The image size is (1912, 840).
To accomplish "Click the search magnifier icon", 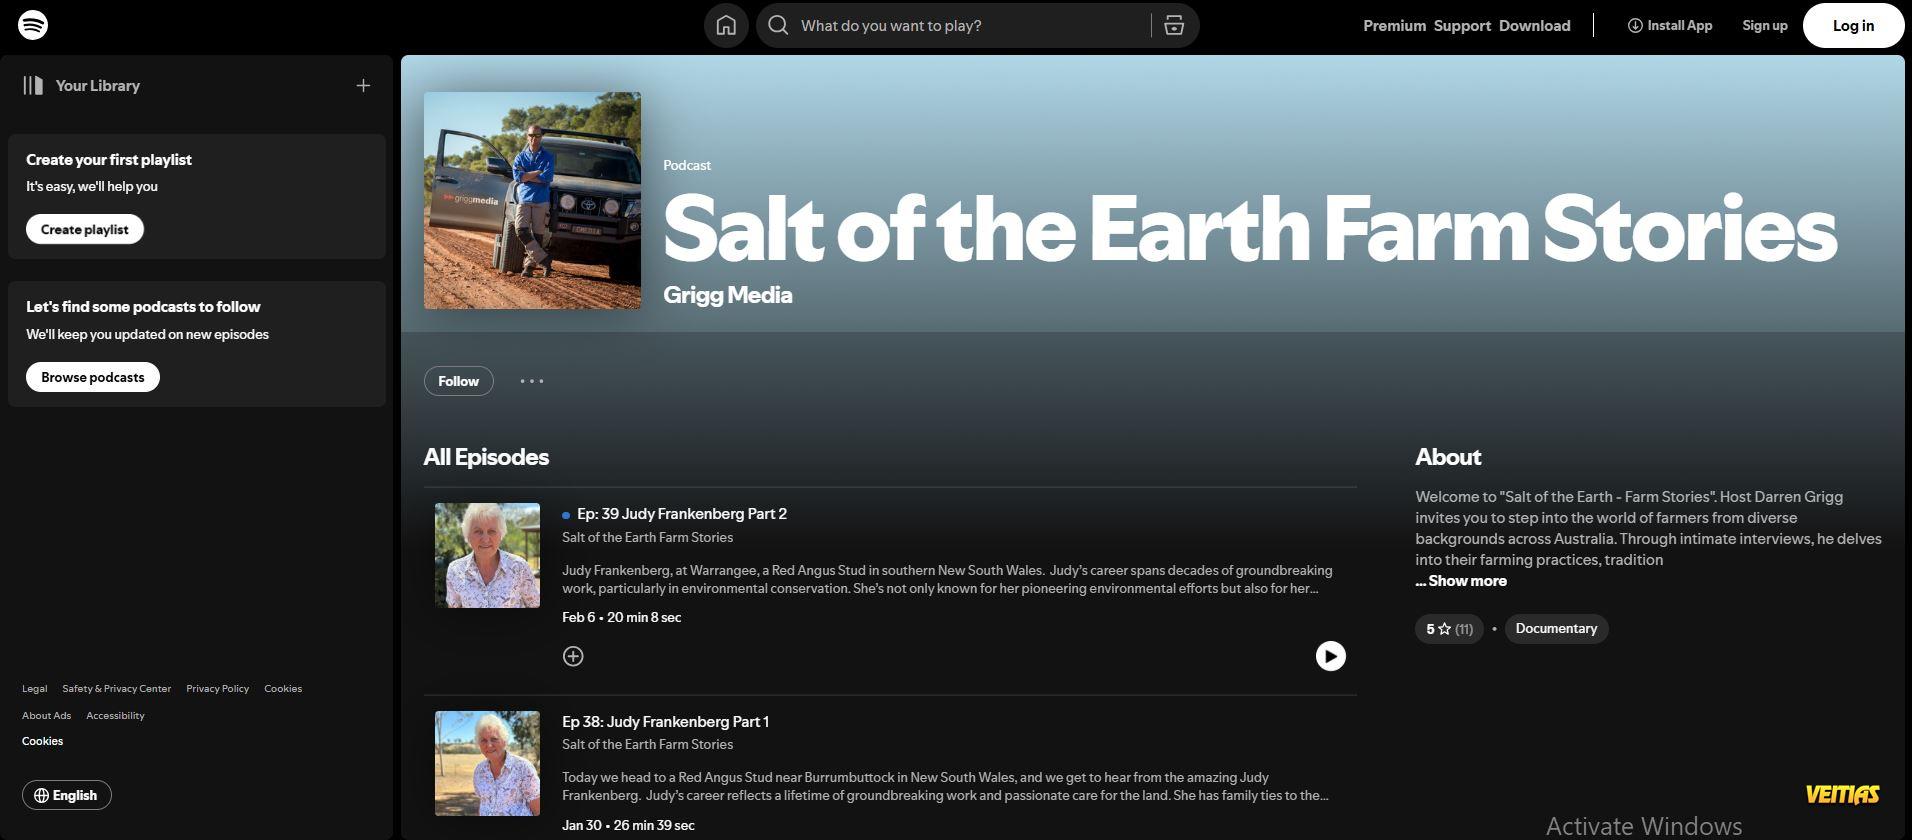I will [x=778, y=26].
